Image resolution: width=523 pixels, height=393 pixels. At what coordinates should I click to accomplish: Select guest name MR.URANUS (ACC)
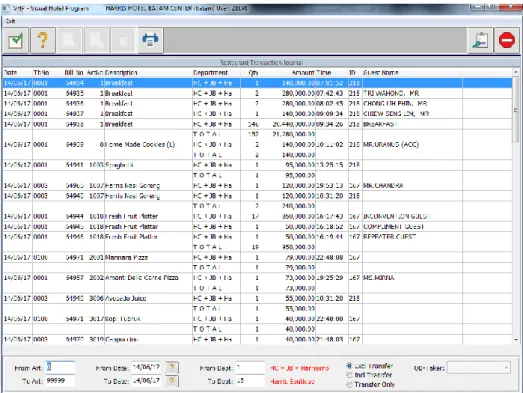point(391,144)
